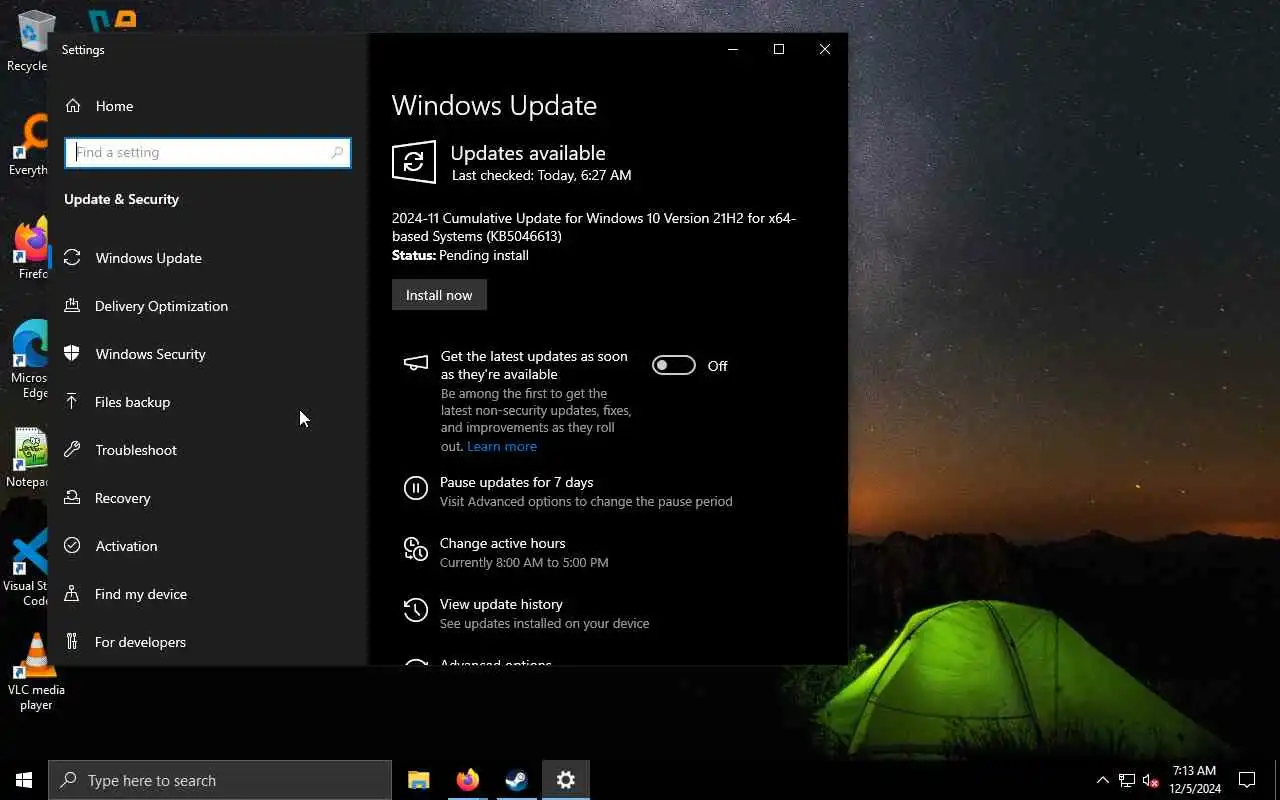Viewport: 1280px width, 800px height.
Task: Open the notification center icon
Action: pos(1247,780)
